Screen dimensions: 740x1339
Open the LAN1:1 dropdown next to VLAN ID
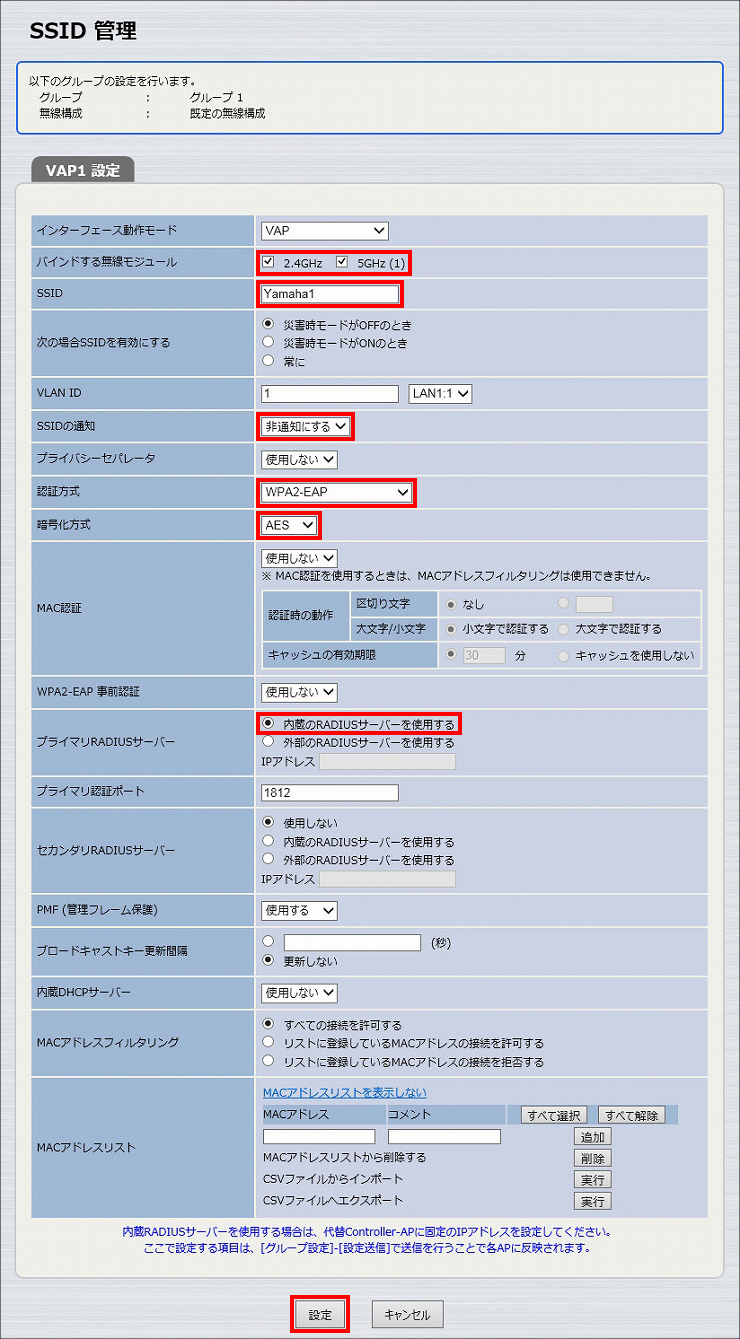coord(440,394)
